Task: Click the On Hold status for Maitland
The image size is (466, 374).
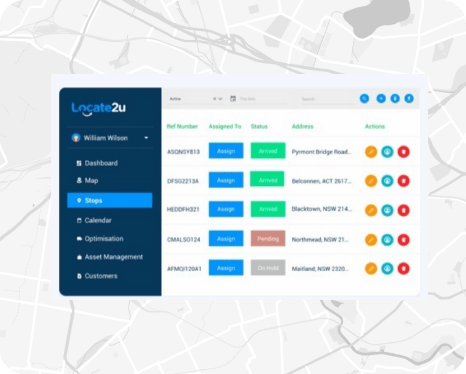Action: tap(268, 268)
